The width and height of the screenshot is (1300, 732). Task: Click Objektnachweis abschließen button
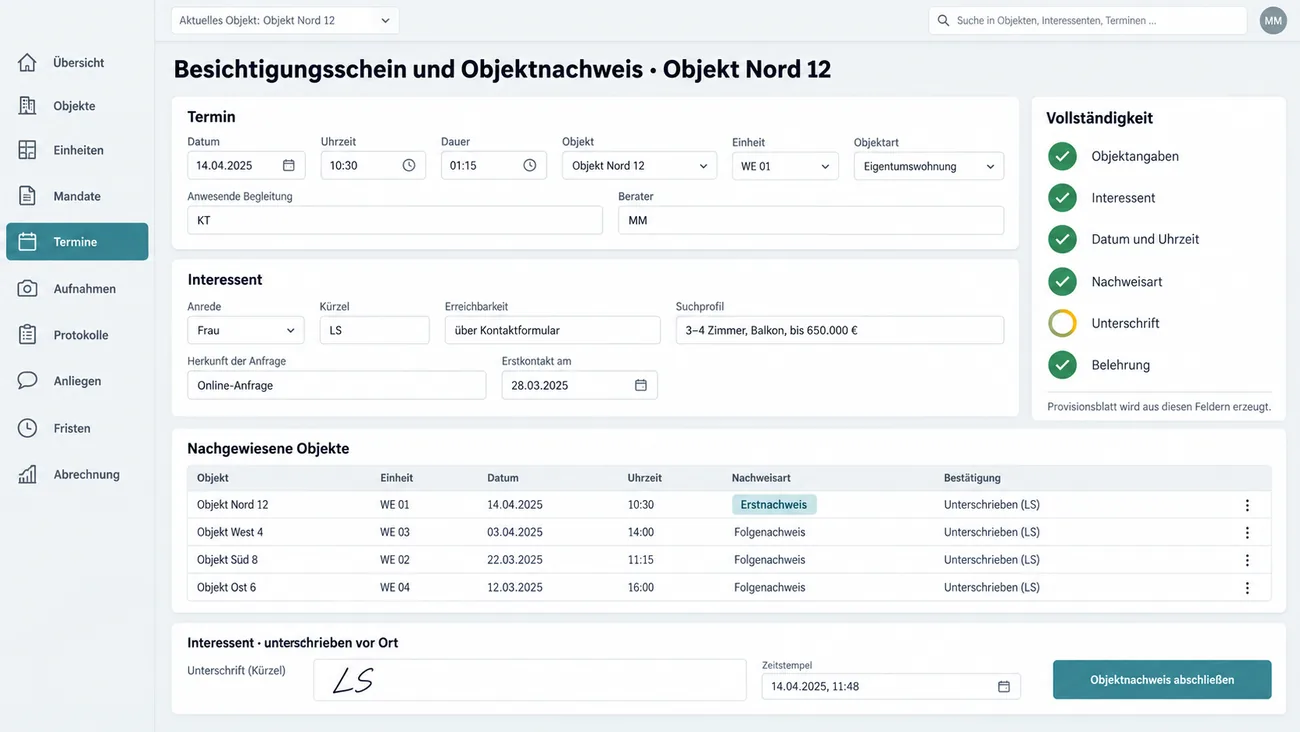click(x=1162, y=679)
